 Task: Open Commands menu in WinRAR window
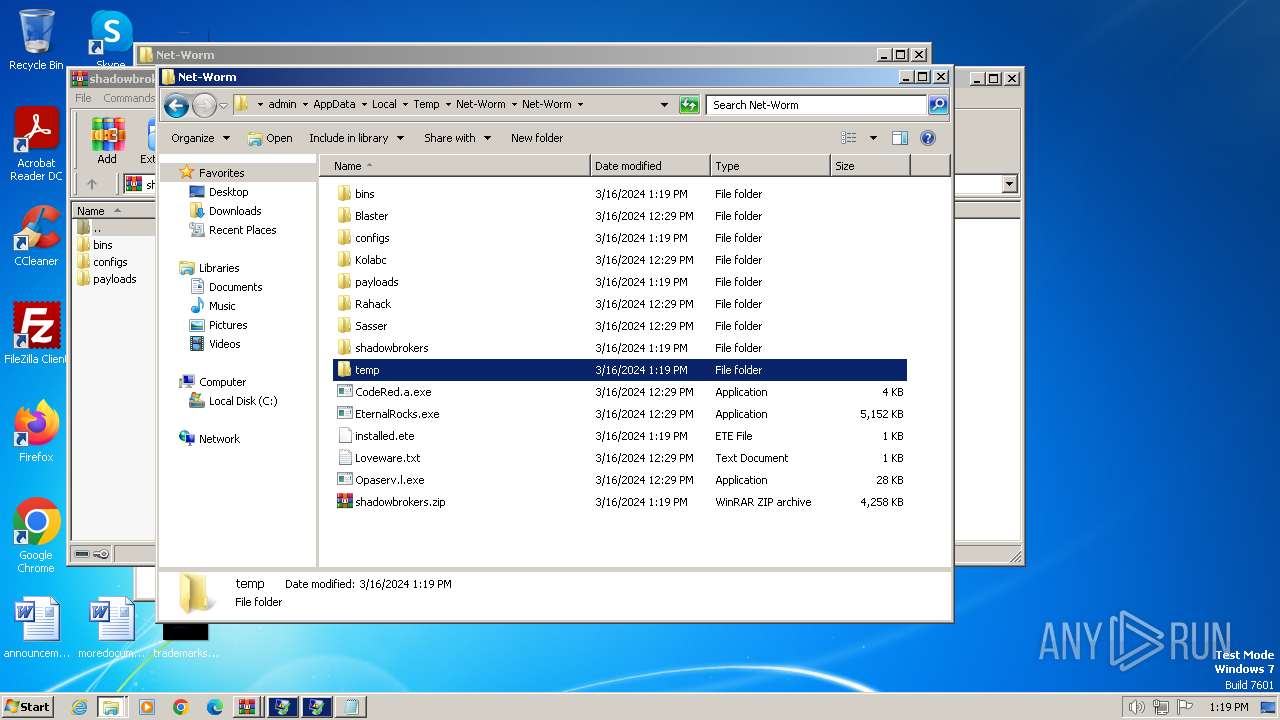coord(129,98)
